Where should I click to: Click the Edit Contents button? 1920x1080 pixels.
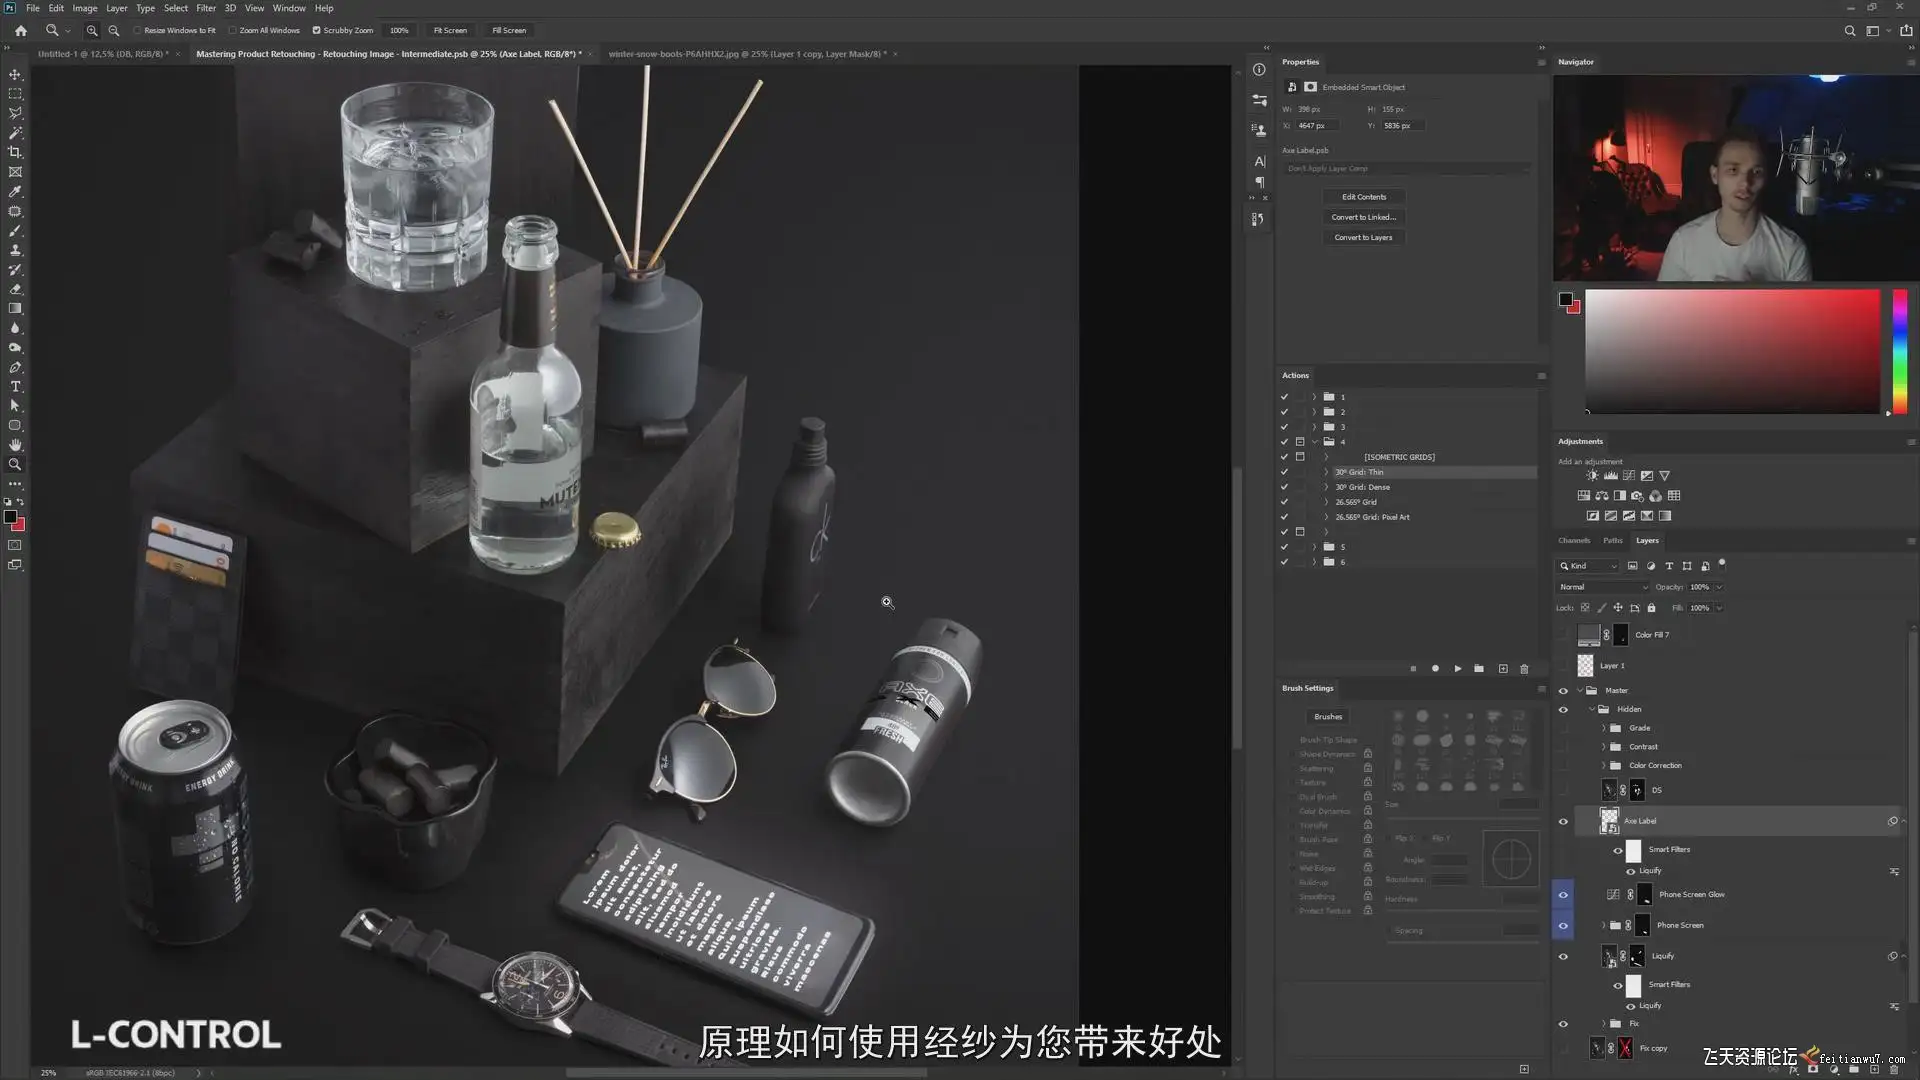point(1363,197)
